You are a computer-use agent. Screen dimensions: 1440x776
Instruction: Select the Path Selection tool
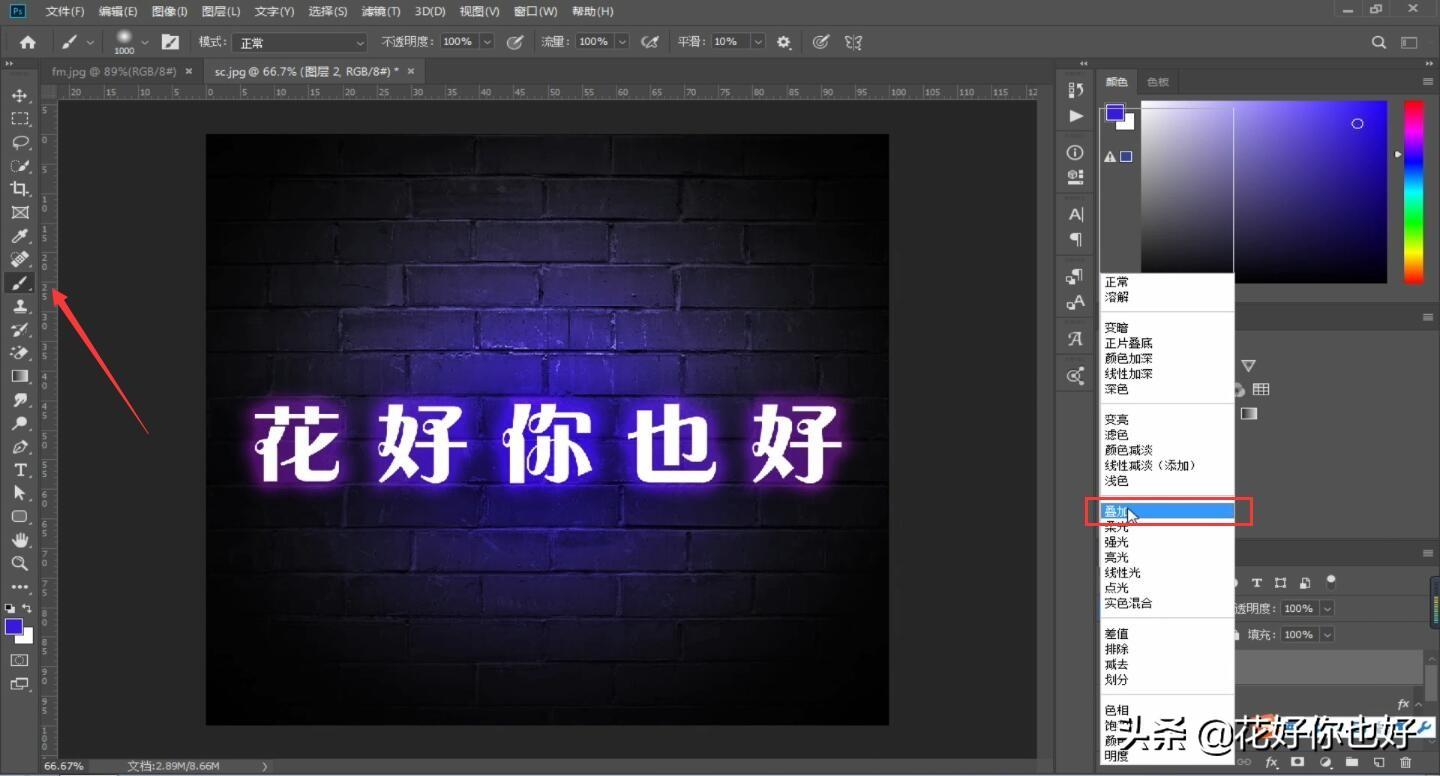19,493
